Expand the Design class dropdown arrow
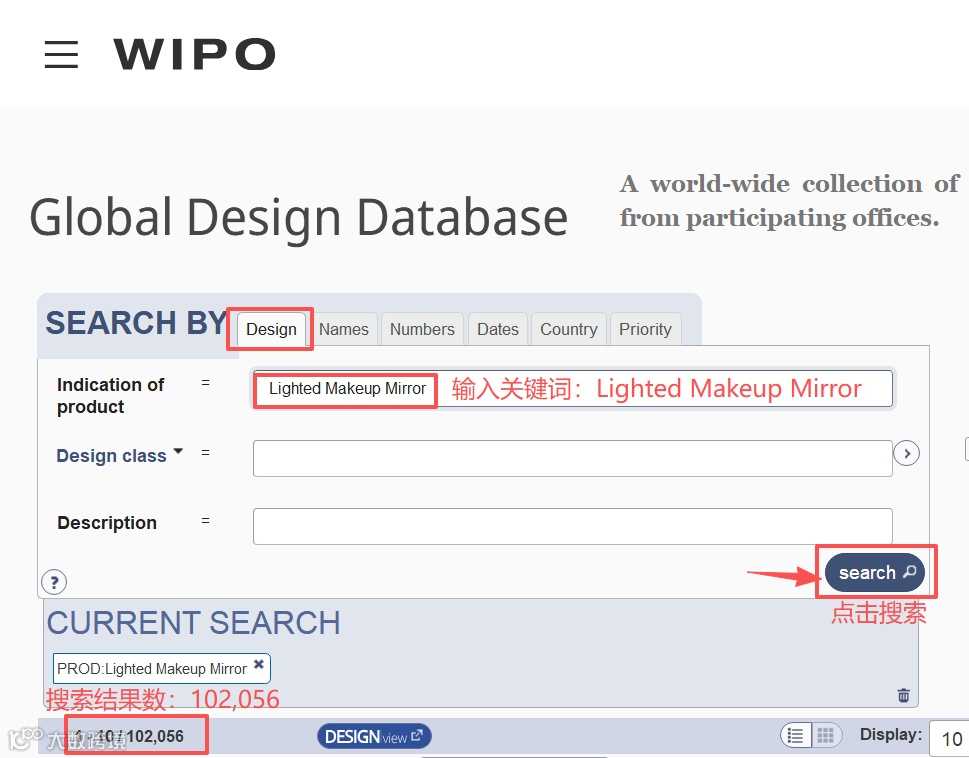 (178, 452)
